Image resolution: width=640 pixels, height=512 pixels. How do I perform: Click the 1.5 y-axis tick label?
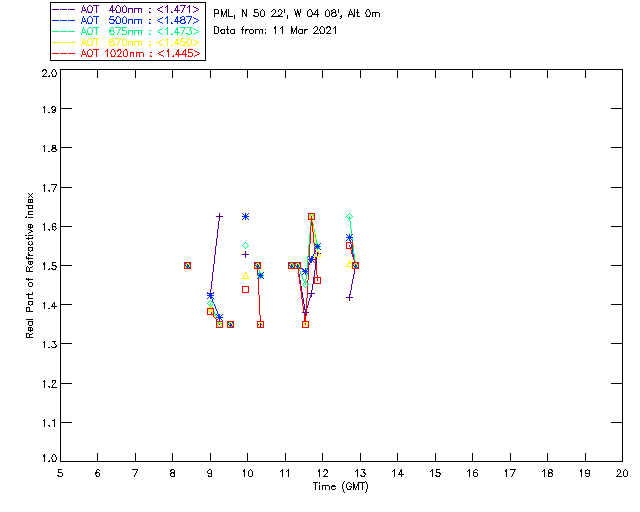pos(49,266)
